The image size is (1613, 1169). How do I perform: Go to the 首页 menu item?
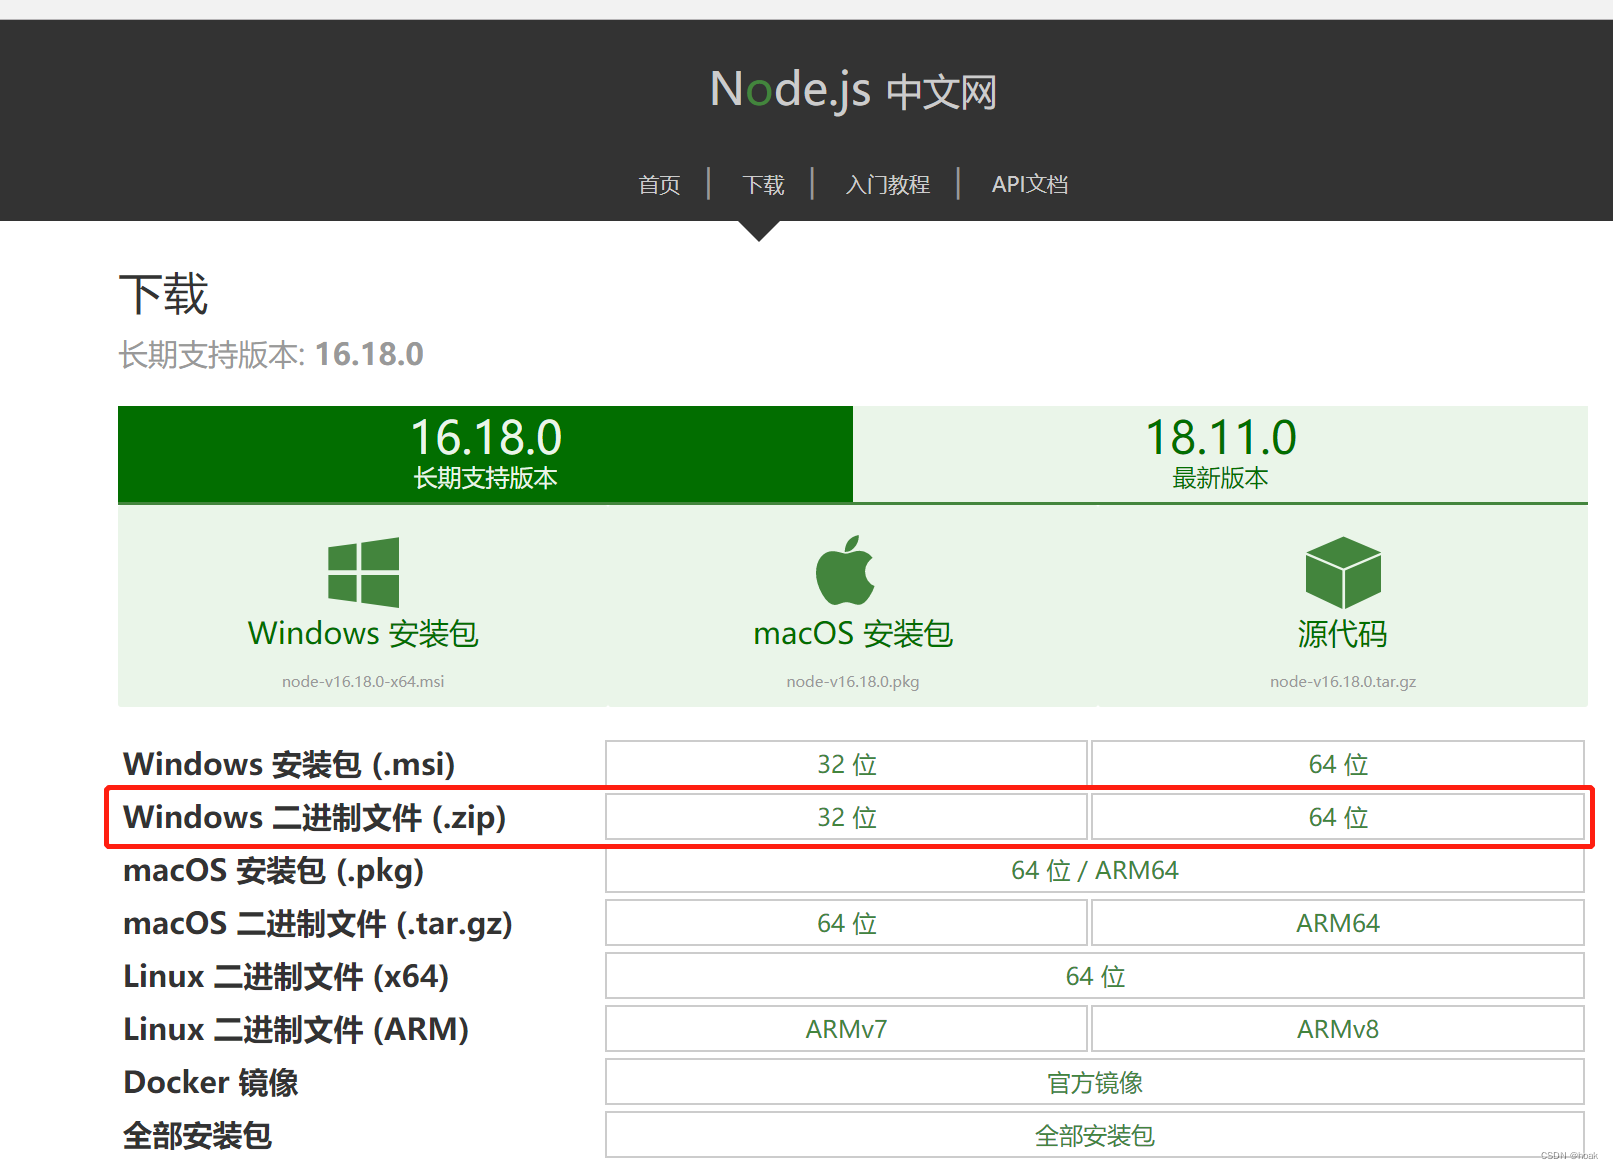coord(659,185)
